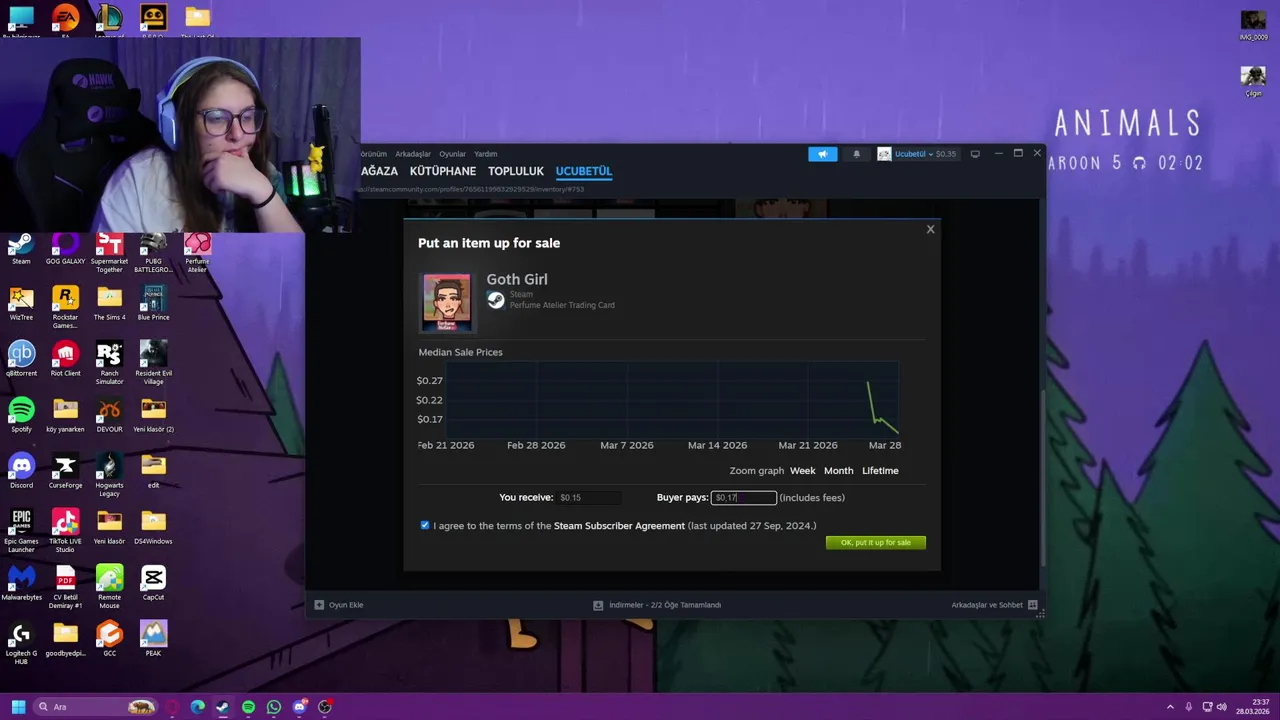Open İndirmeler downloads status
Image resolution: width=1280 pixels, height=720 pixels.
657,605
